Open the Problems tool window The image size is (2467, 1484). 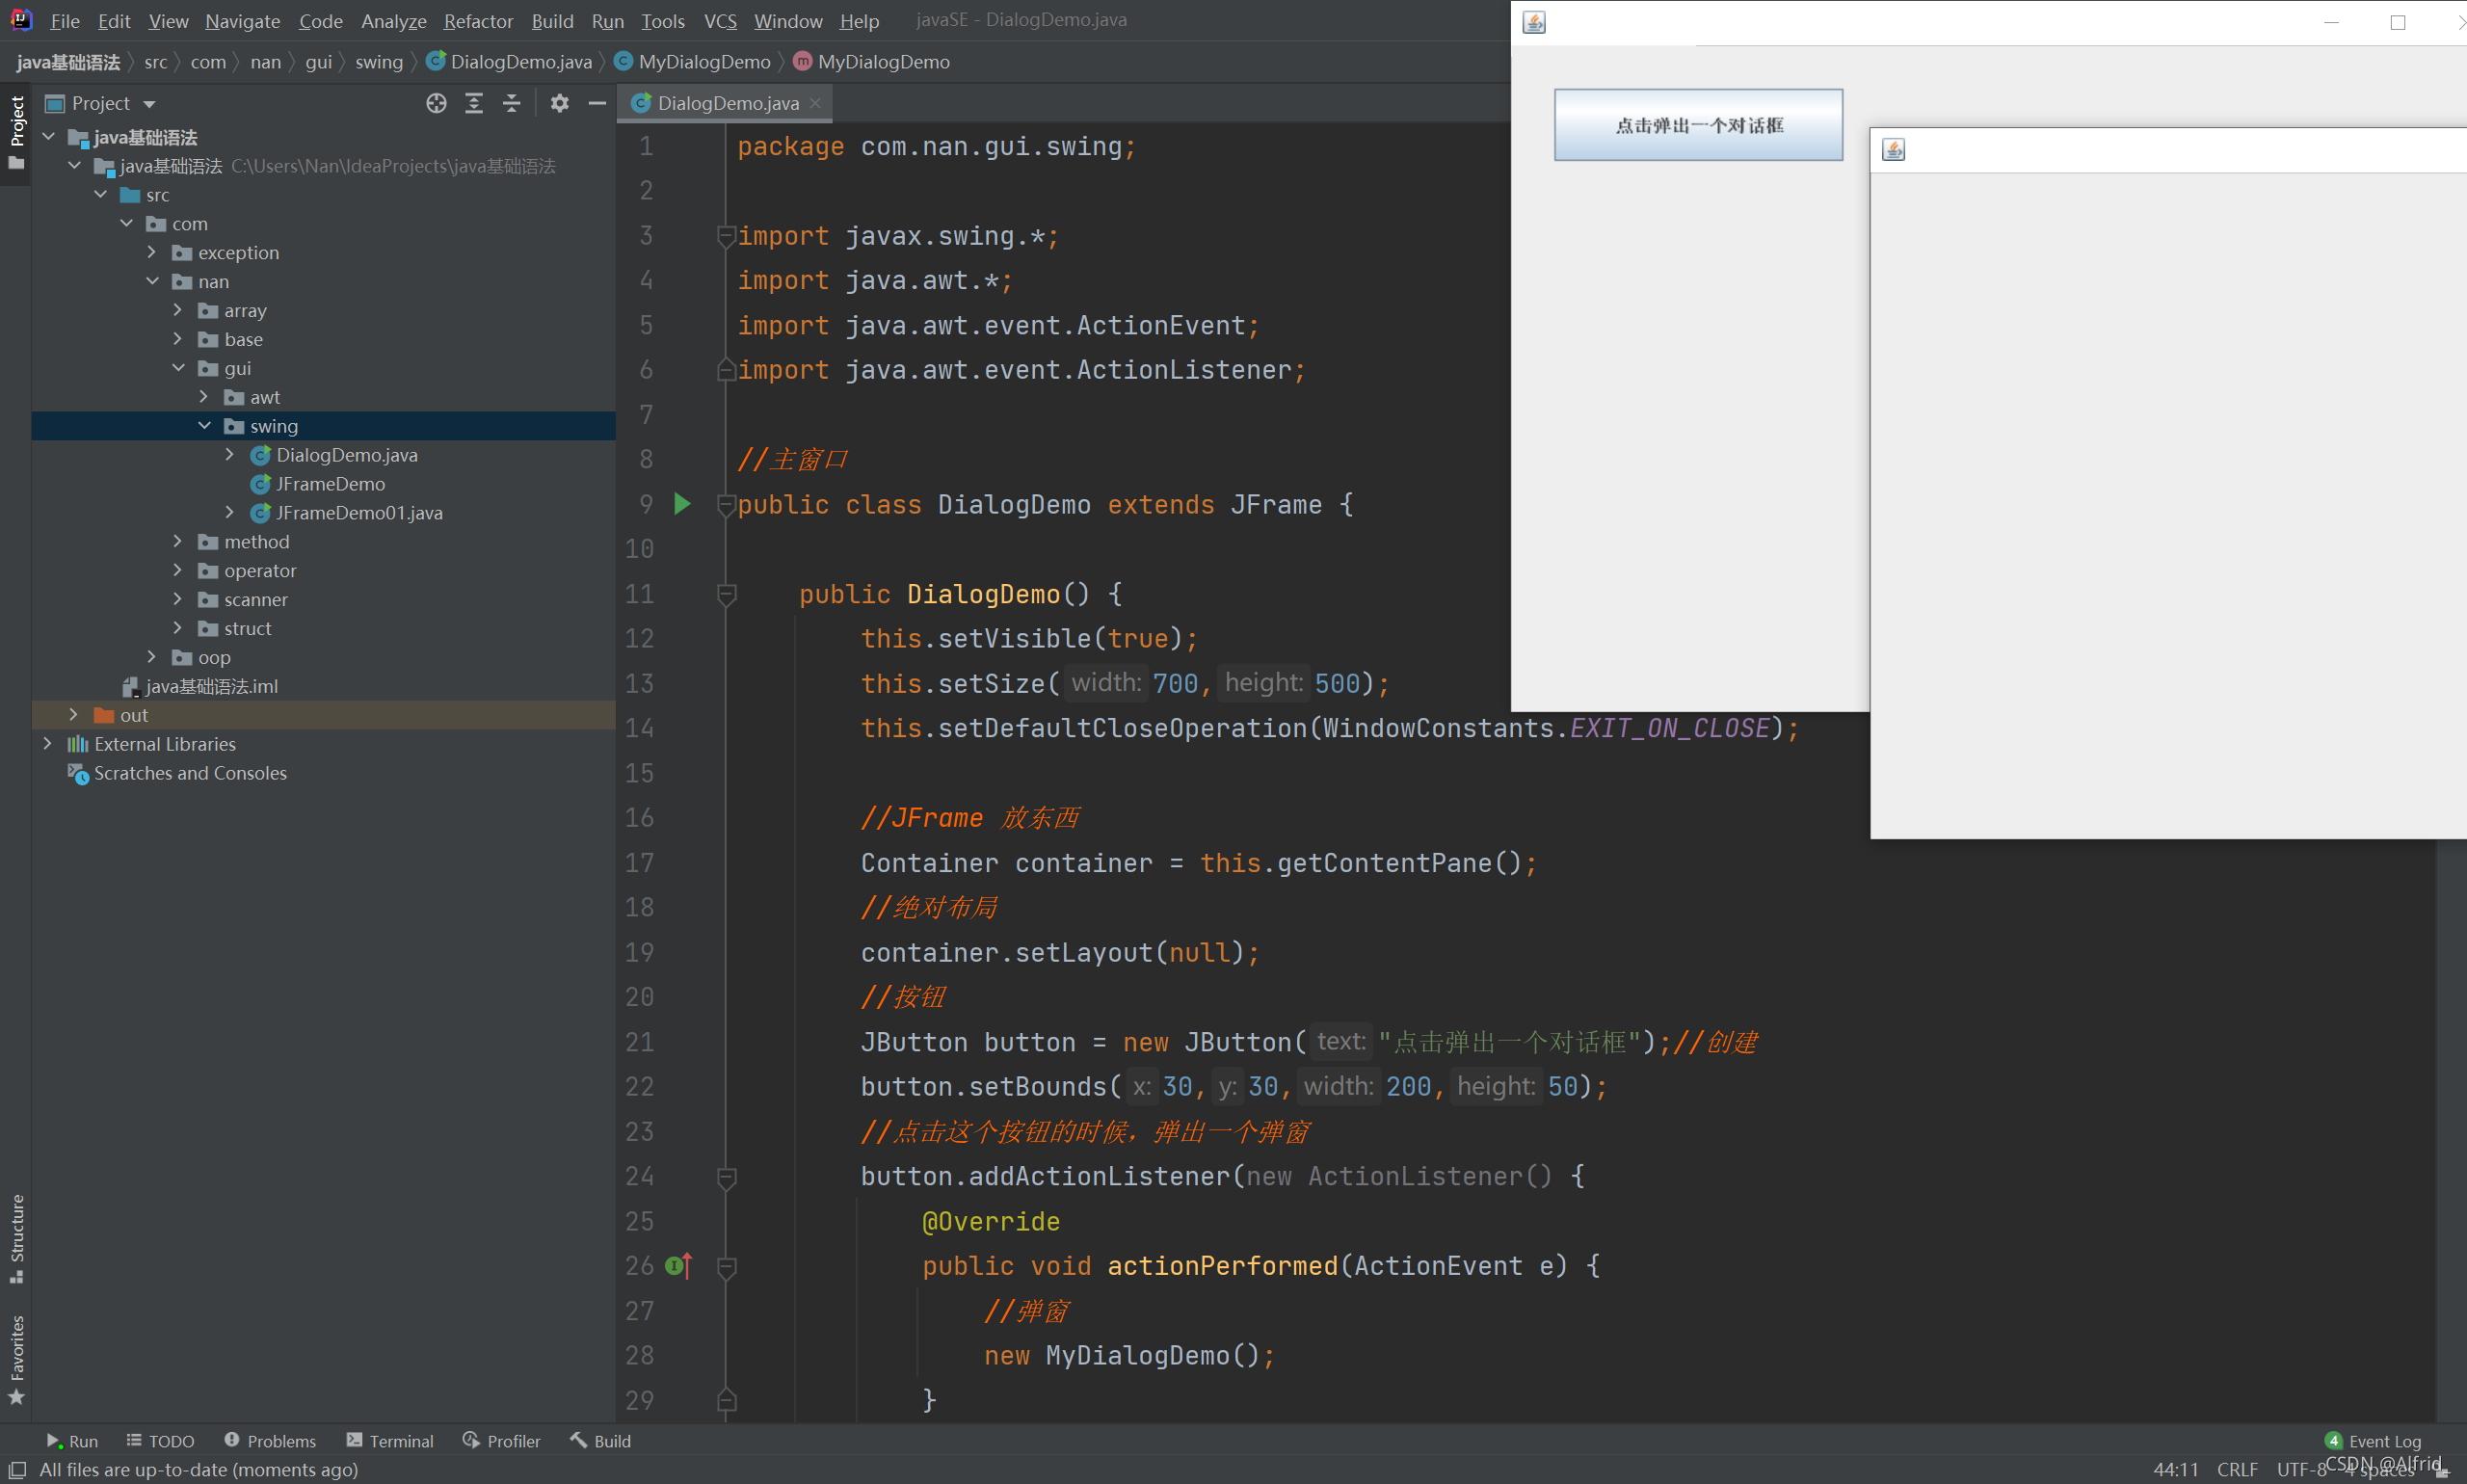270,1441
